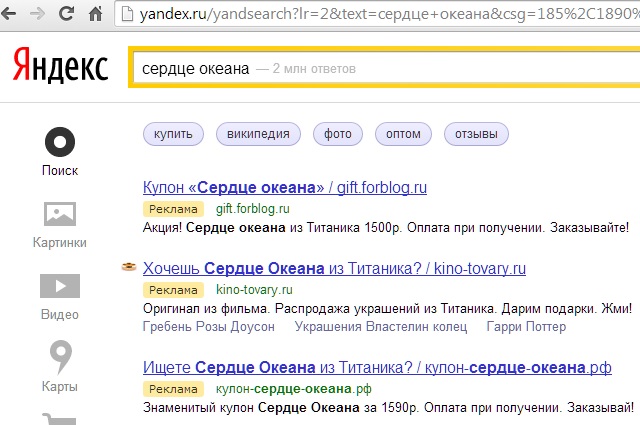
Task: Open the browser home page icon
Action: 96,14
